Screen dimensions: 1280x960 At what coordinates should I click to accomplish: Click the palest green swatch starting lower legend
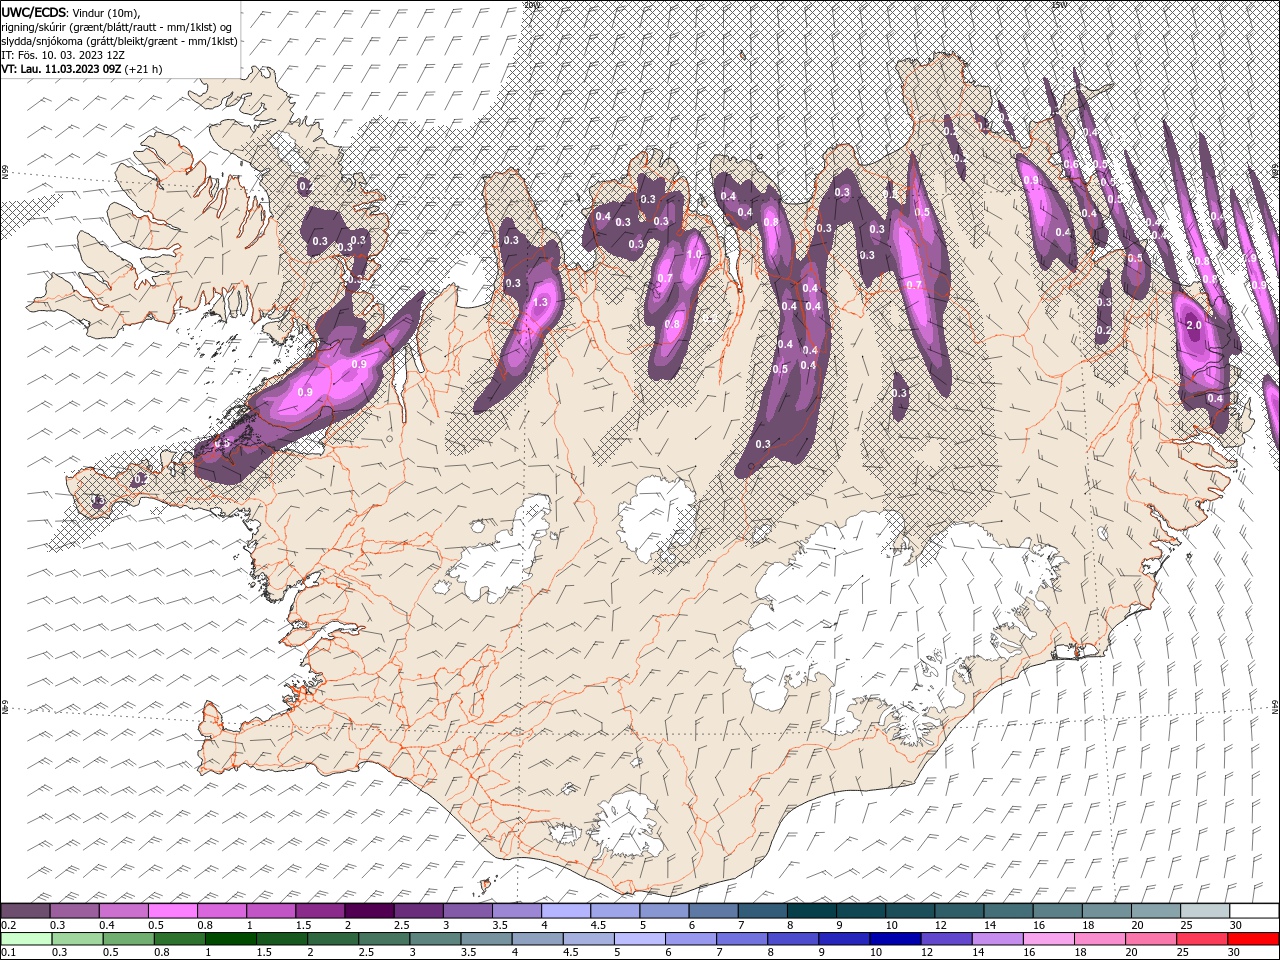coord(25,939)
